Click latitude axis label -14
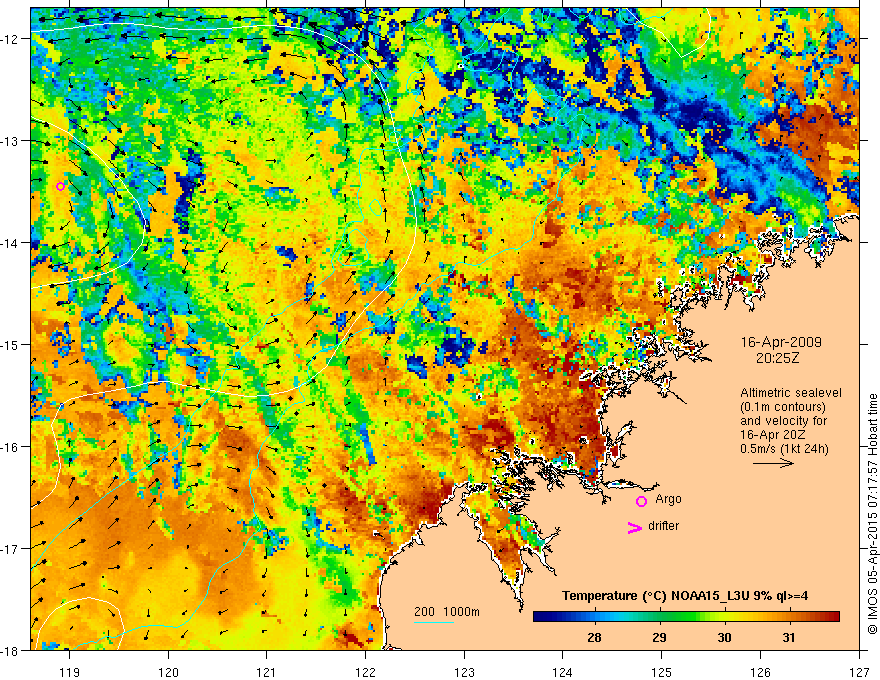This screenshot has height=680, width=880. point(10,243)
